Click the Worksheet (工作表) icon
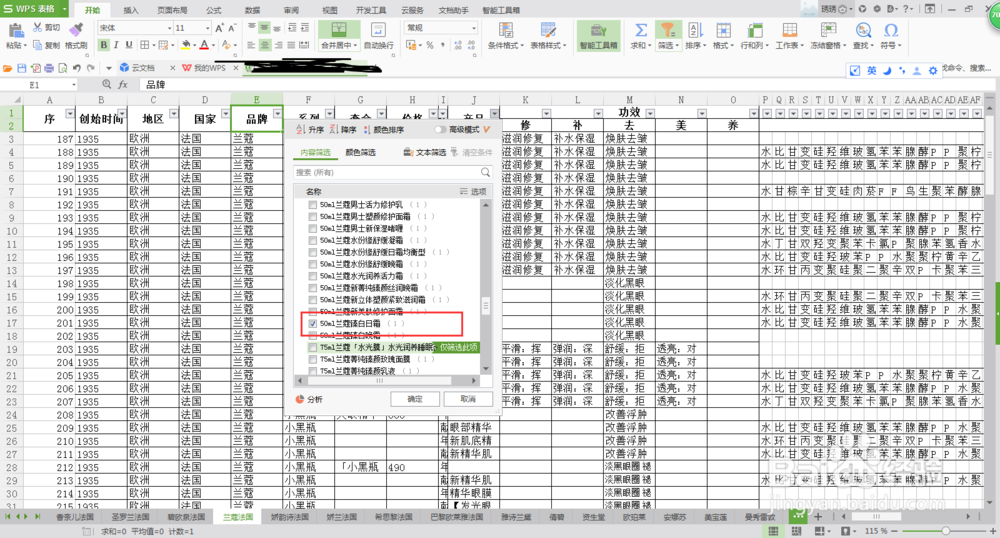 click(790, 30)
